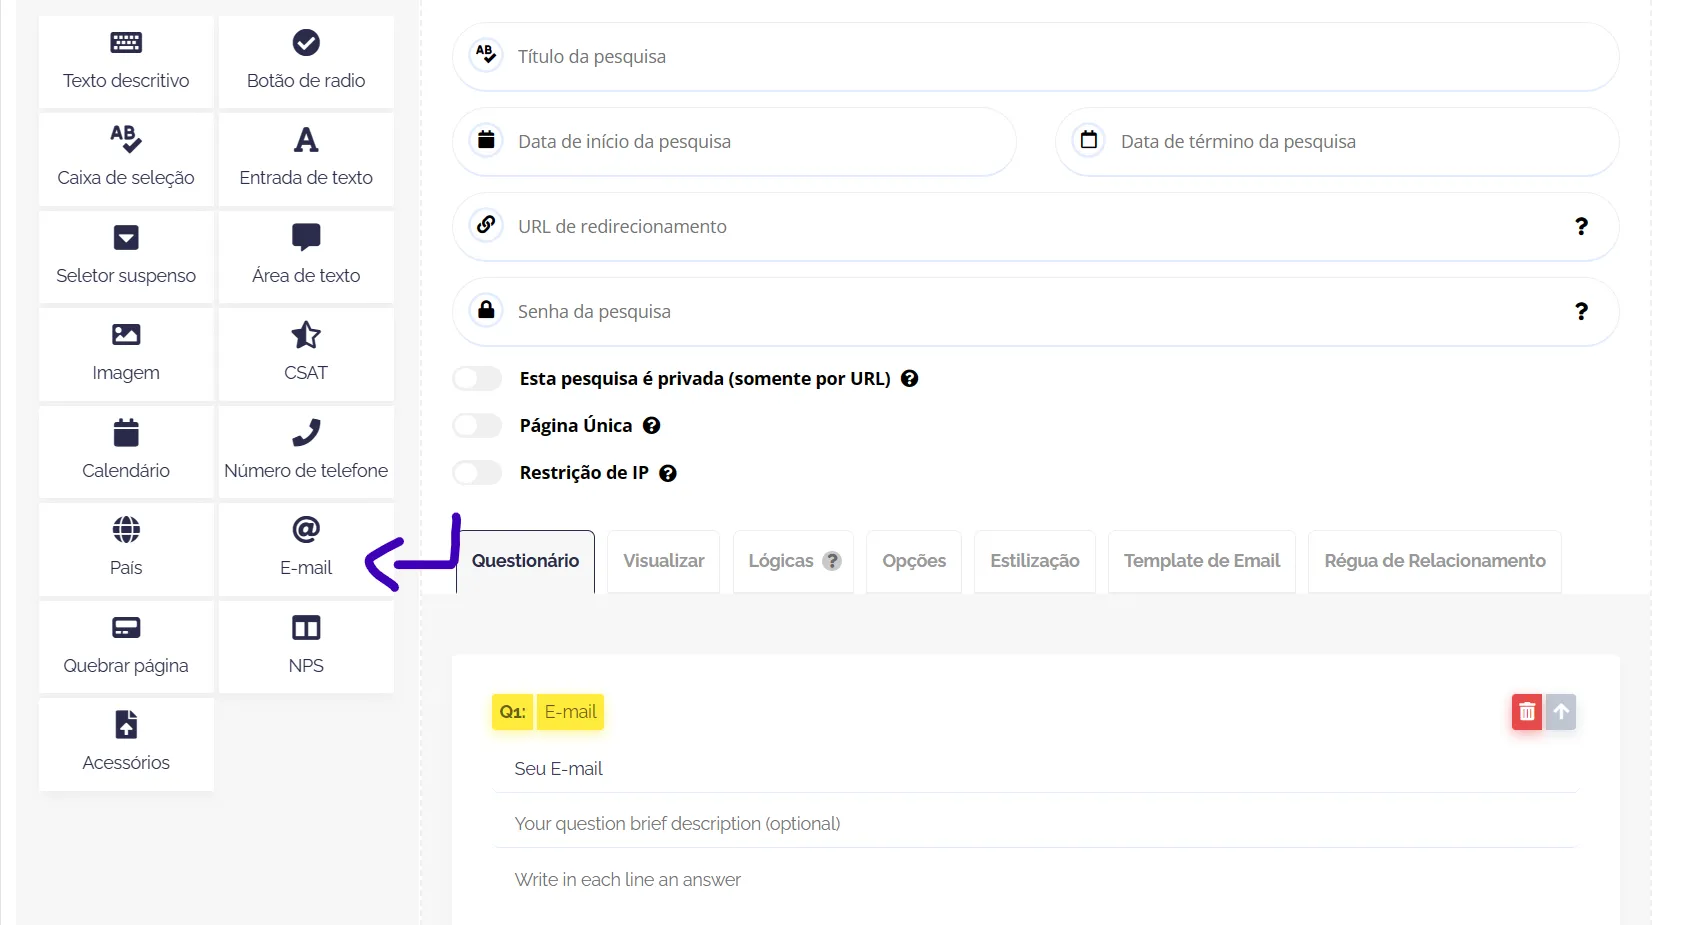The image size is (1682, 925).
Task: Open the Opções tab
Action: pyautogui.click(x=914, y=562)
